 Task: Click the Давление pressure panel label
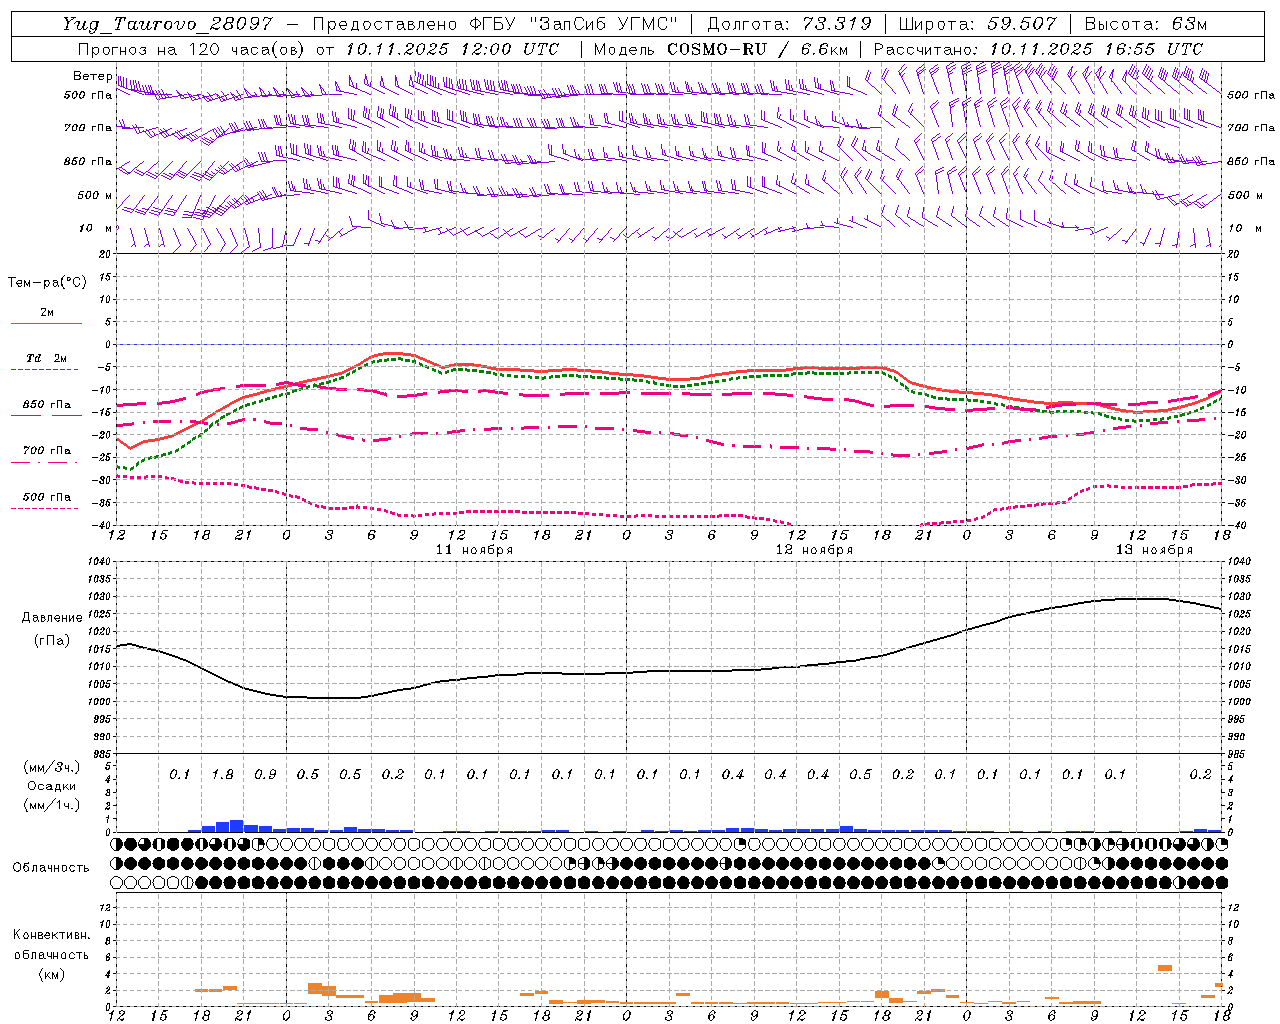tap(52, 618)
